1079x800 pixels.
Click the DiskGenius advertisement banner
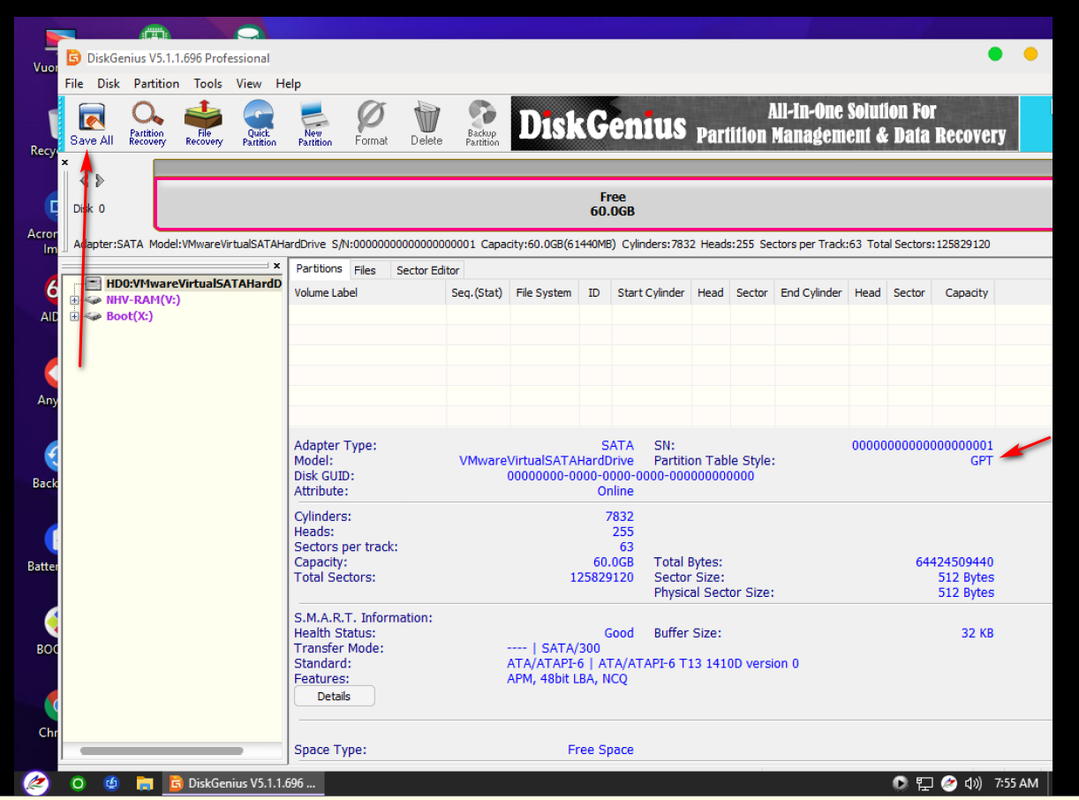[x=764, y=124]
